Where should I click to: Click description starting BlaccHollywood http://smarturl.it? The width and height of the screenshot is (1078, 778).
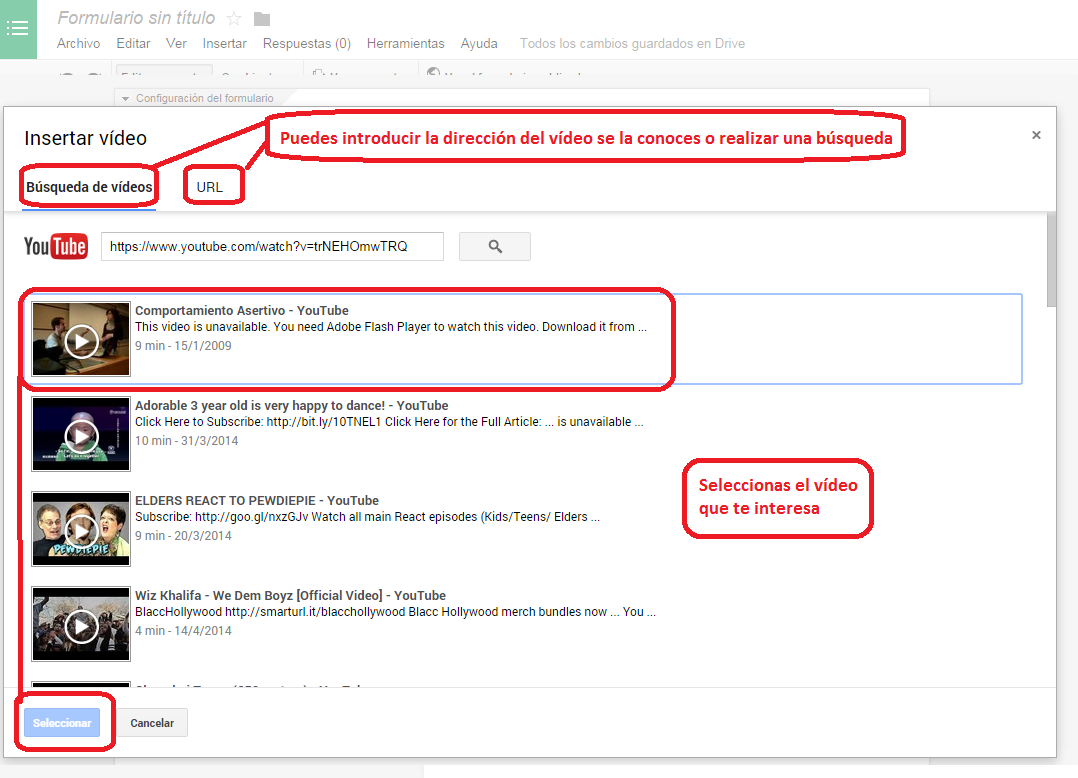tap(395, 612)
